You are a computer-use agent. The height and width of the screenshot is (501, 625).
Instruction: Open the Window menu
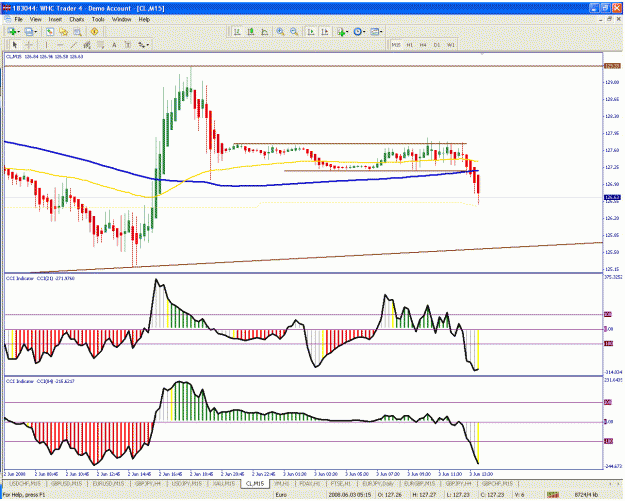tap(121, 19)
